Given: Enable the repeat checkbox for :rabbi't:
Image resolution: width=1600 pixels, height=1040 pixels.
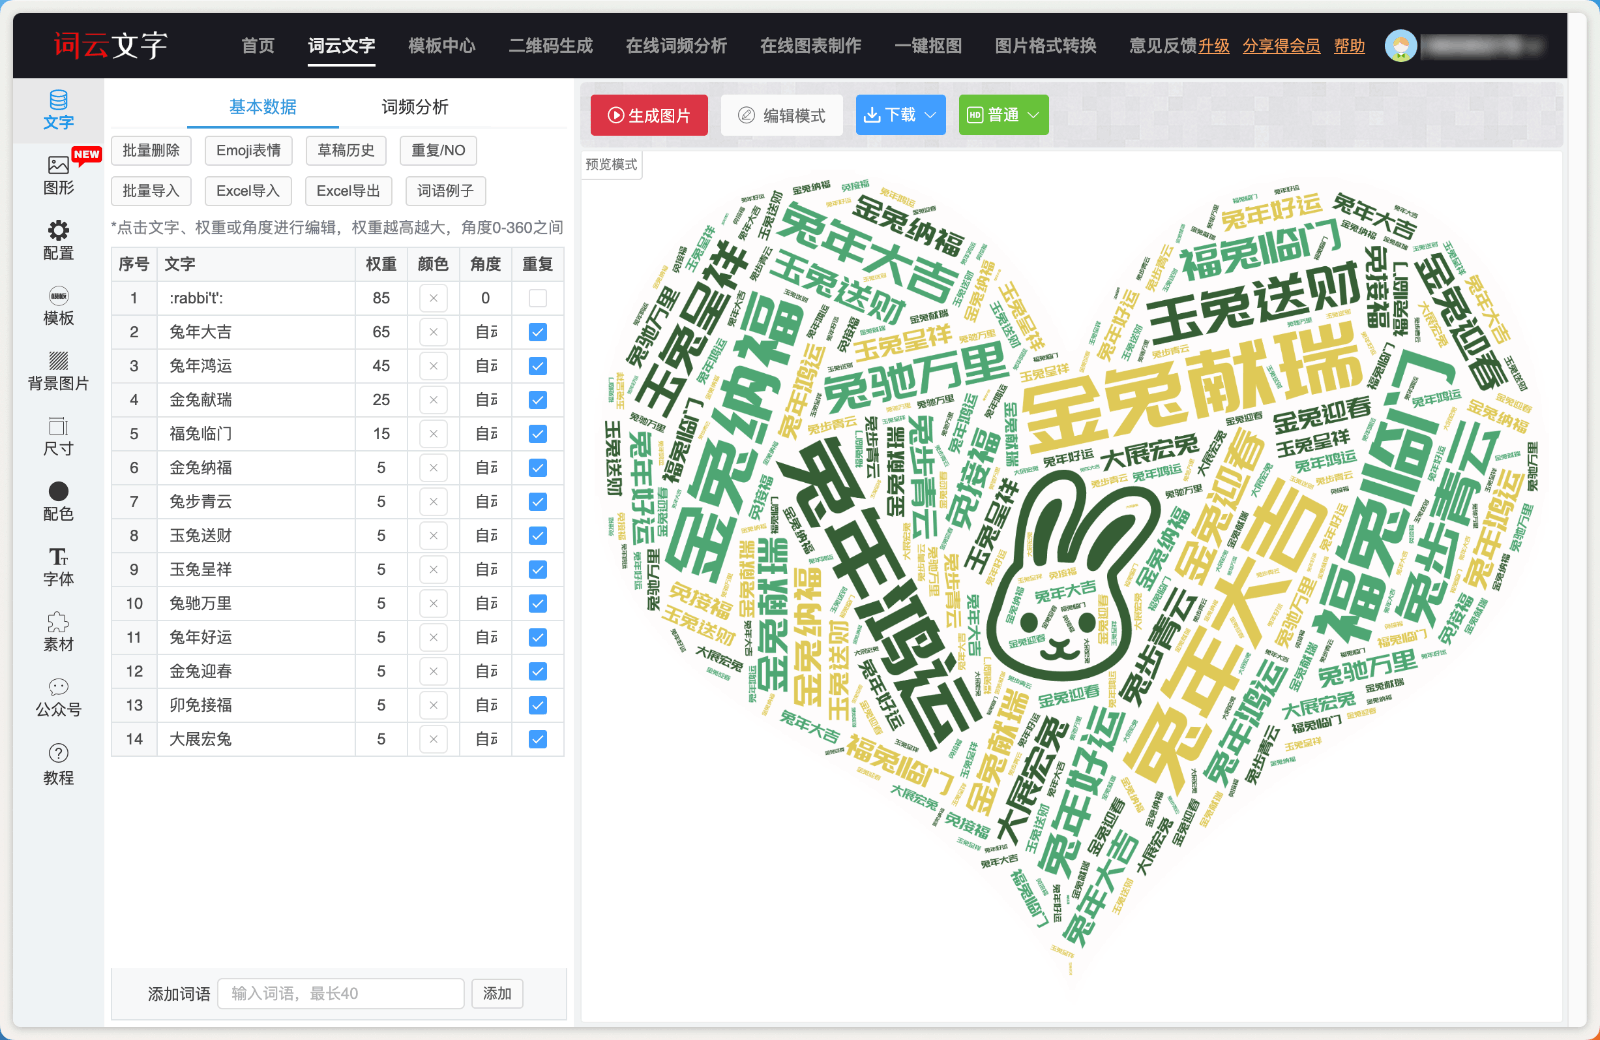Looking at the screenshot, I should point(538,298).
